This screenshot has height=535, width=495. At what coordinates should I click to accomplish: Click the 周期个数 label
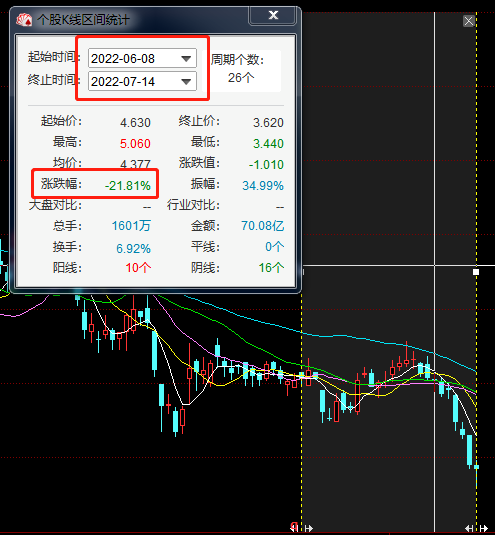[237, 60]
